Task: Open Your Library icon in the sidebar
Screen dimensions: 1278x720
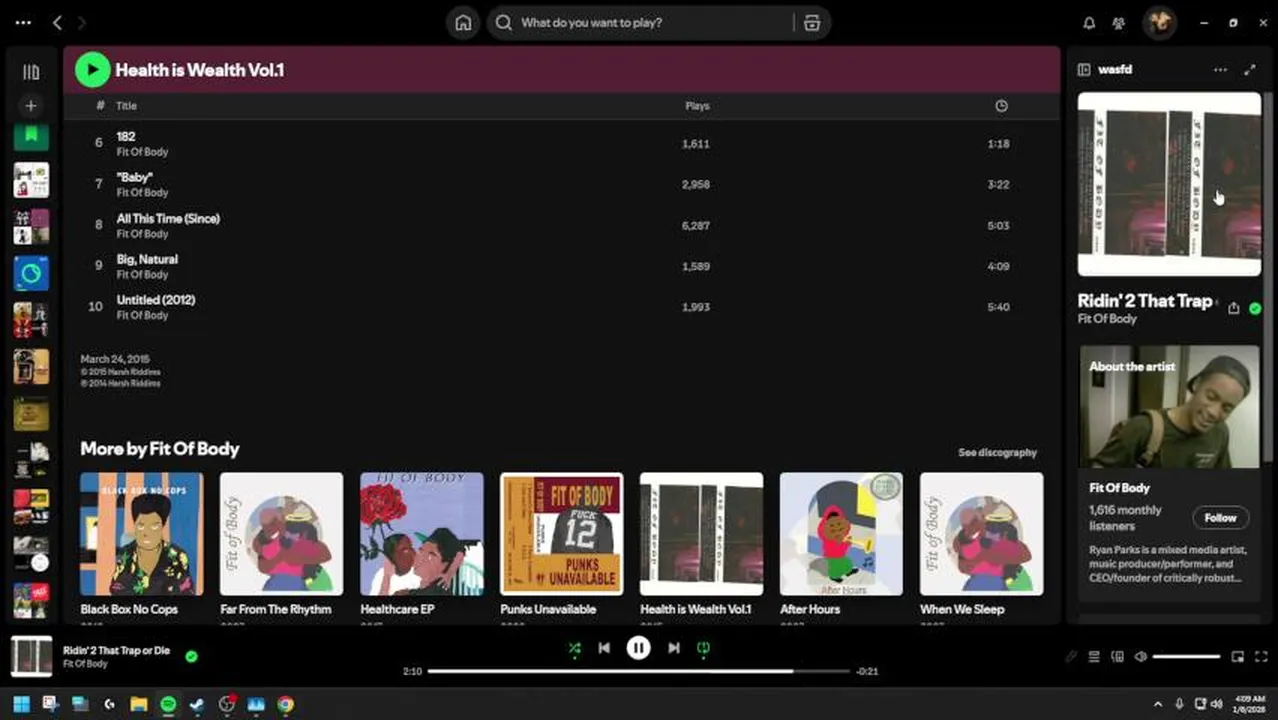Action: pos(31,72)
